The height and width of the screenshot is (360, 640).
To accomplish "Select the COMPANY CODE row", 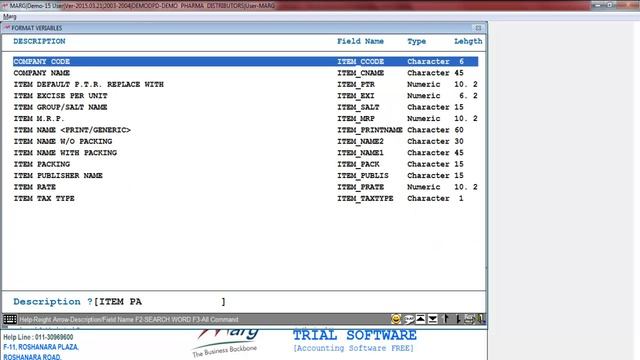I will coord(245,61).
